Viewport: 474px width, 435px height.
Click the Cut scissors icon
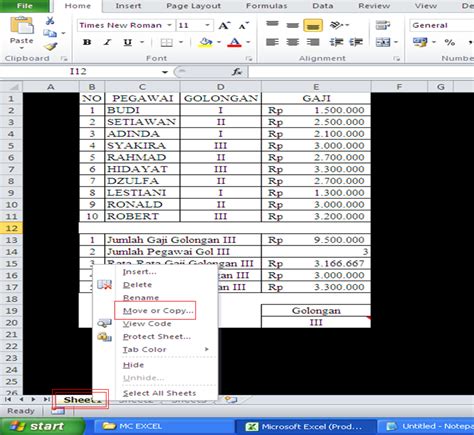pos(50,21)
